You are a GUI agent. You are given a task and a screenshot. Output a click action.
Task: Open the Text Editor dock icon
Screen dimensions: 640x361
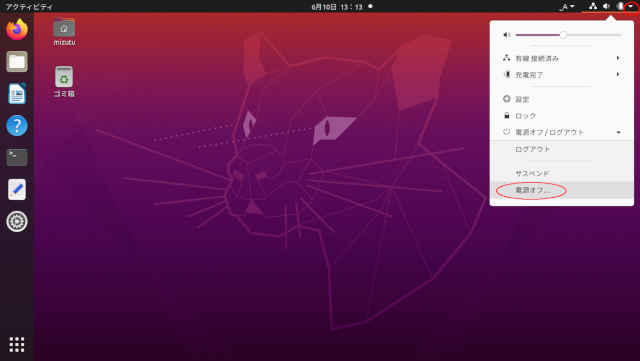[x=17, y=189]
